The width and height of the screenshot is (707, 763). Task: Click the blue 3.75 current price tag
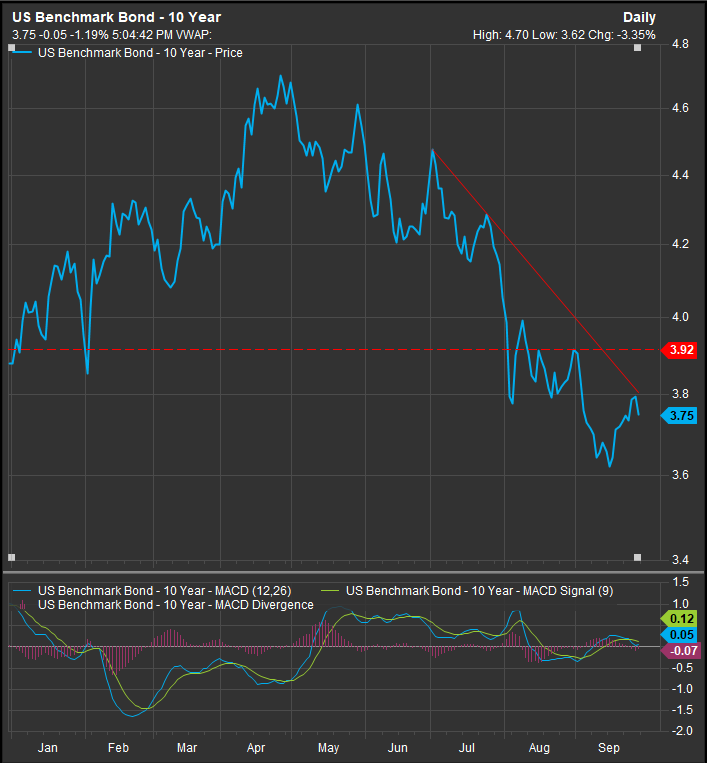(680, 416)
